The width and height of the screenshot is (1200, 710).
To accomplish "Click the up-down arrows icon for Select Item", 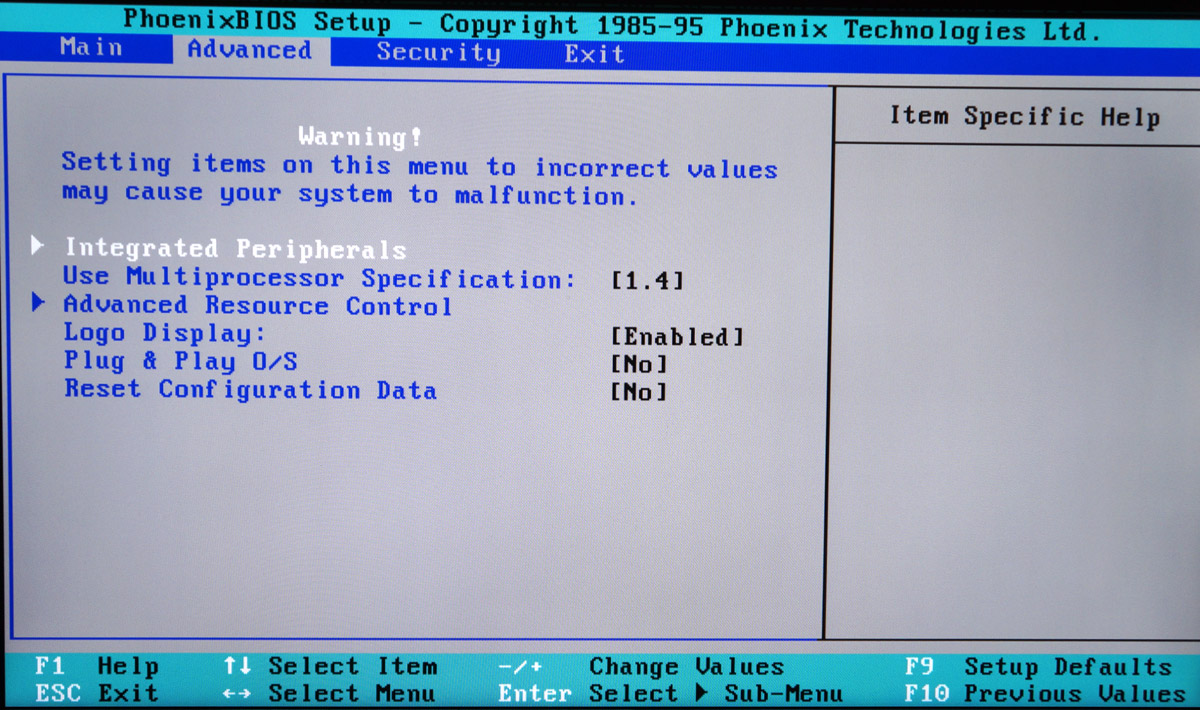I will click(237, 667).
